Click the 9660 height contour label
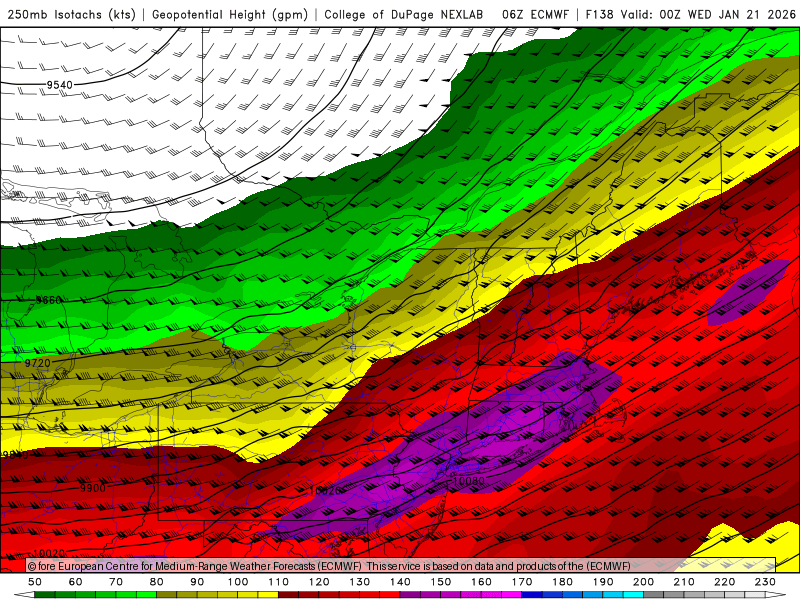 pos(48,300)
